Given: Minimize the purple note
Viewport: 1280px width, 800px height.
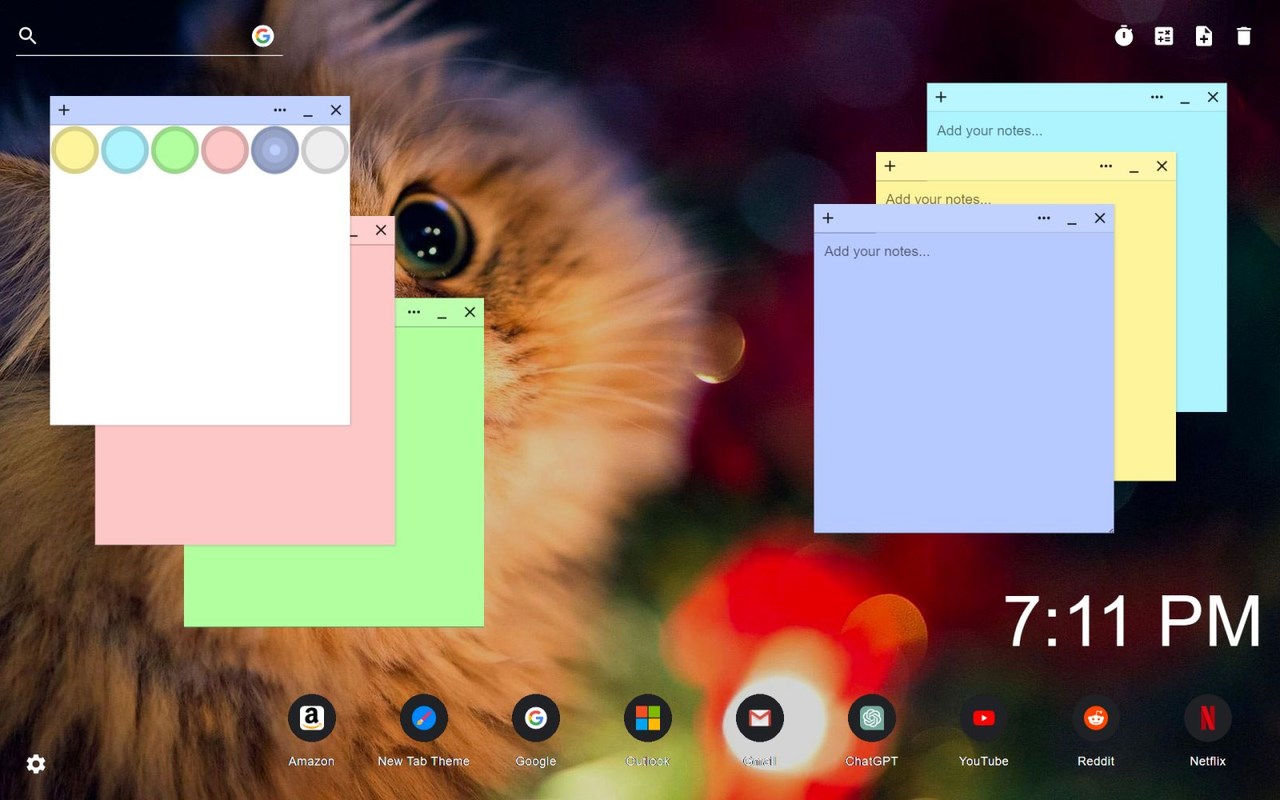Looking at the screenshot, I should (x=1072, y=220).
